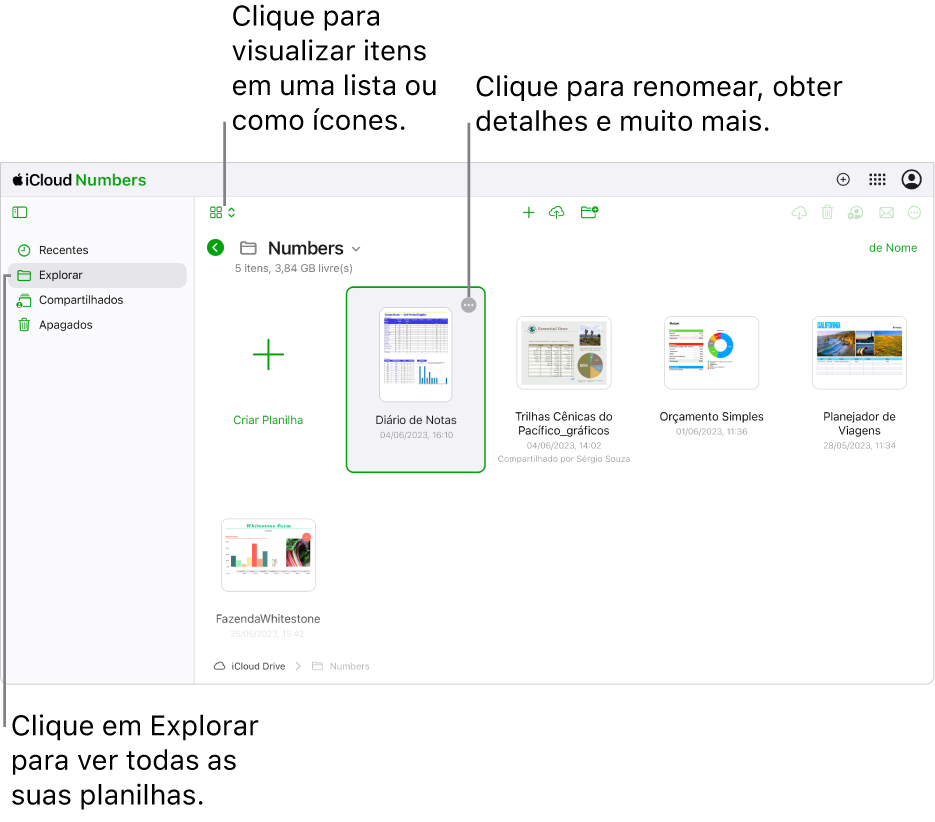Click the upload to cloud icon
The image size is (935, 822).
[556, 212]
